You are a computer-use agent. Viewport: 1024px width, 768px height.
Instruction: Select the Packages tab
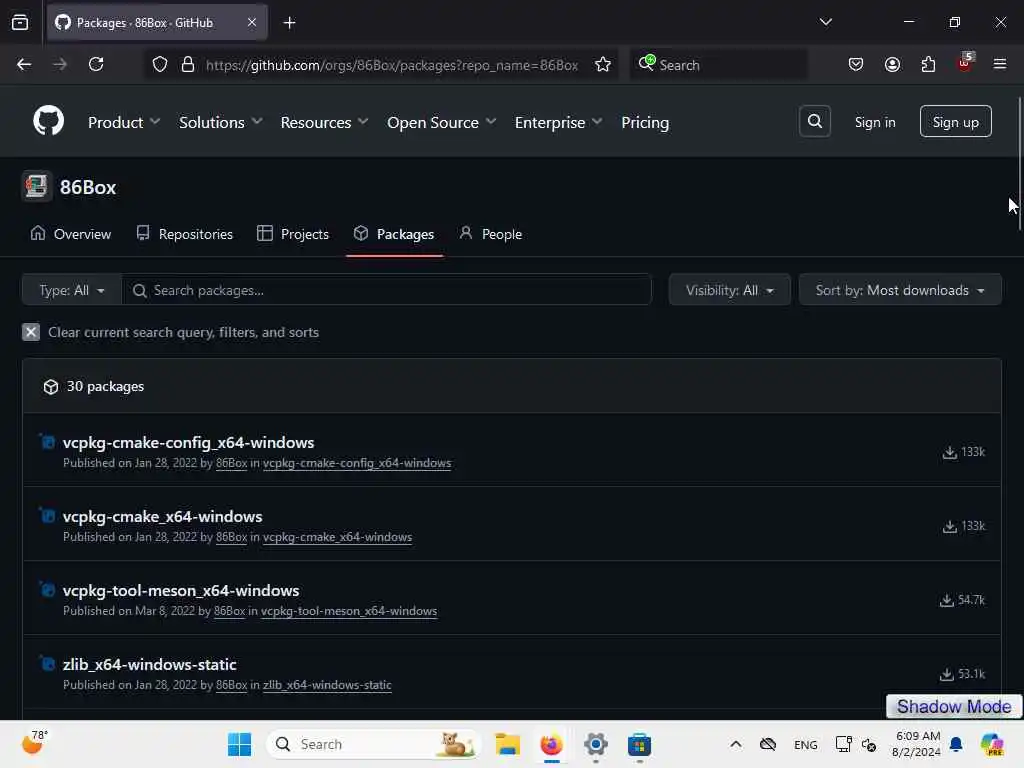(x=394, y=234)
